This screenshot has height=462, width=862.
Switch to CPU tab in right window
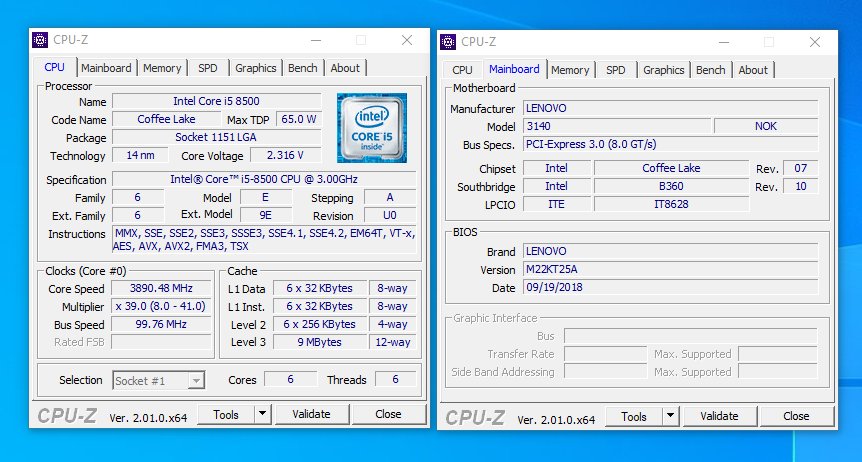click(x=462, y=70)
